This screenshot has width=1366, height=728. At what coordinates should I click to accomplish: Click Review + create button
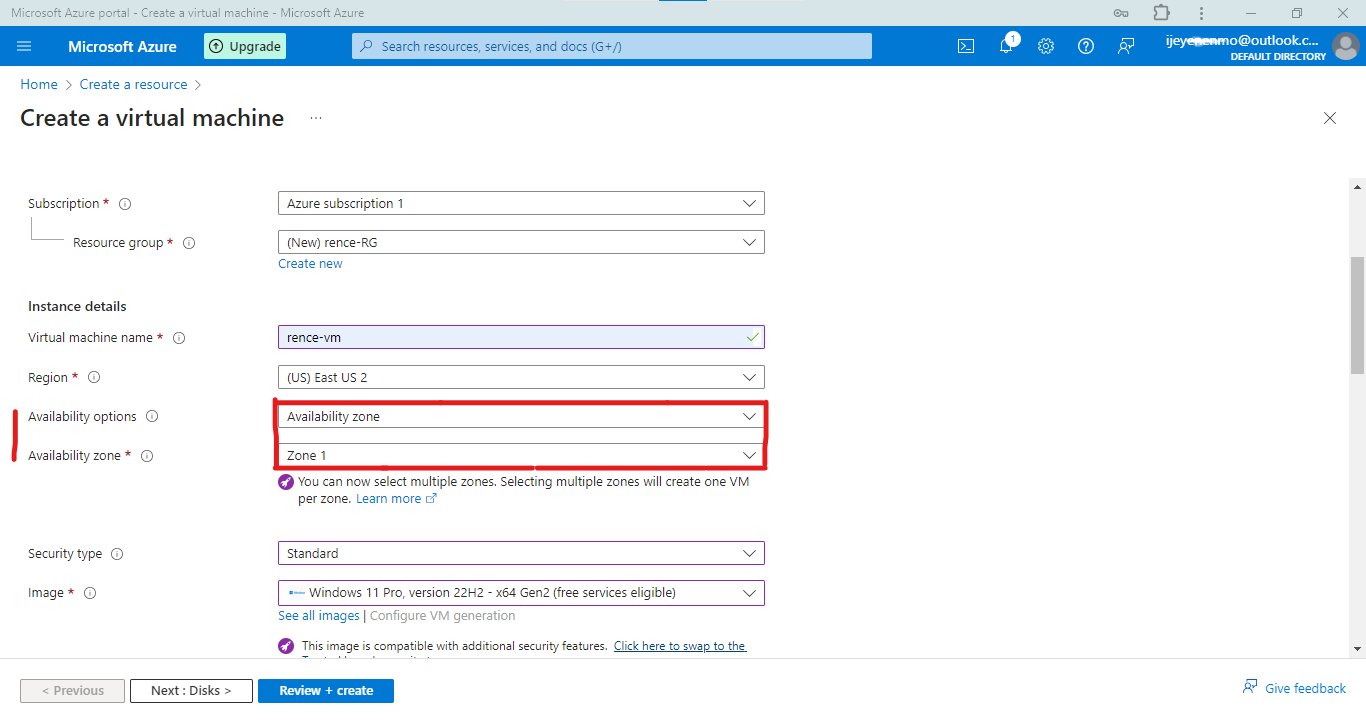click(x=326, y=691)
